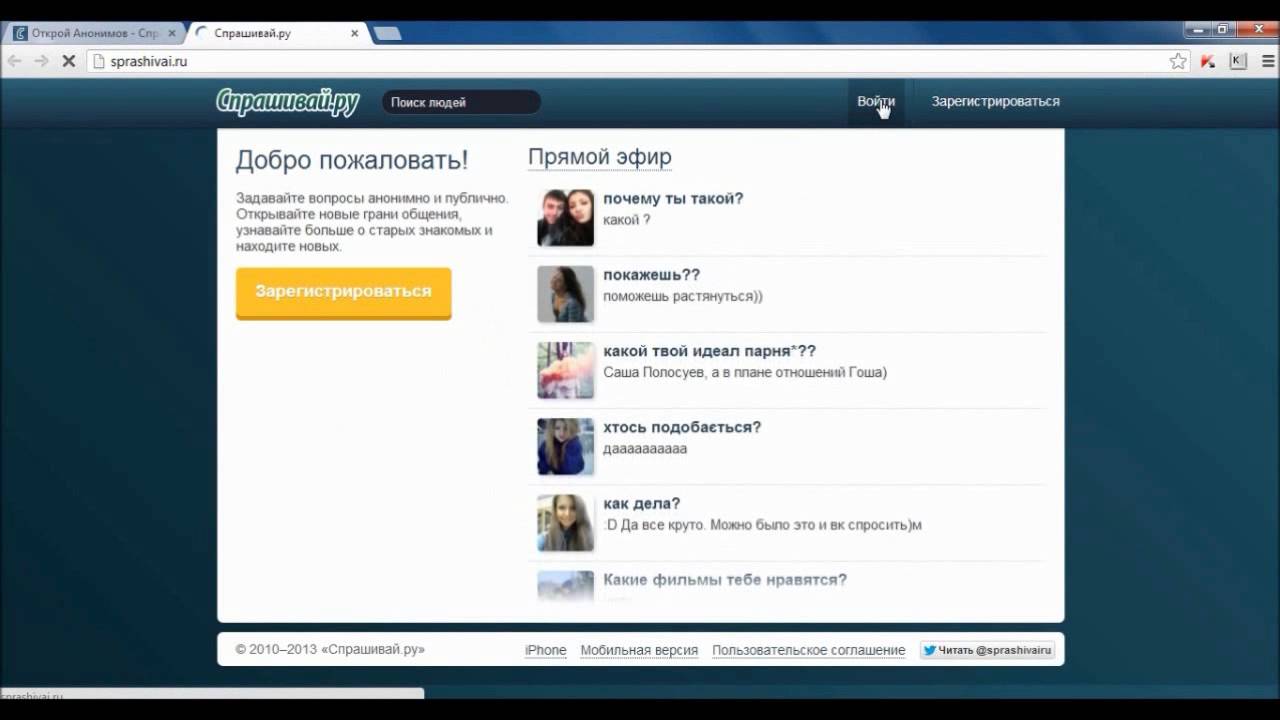Click the Twitter Читать @sprashivairu button
The width and height of the screenshot is (1280, 720).
click(x=987, y=650)
